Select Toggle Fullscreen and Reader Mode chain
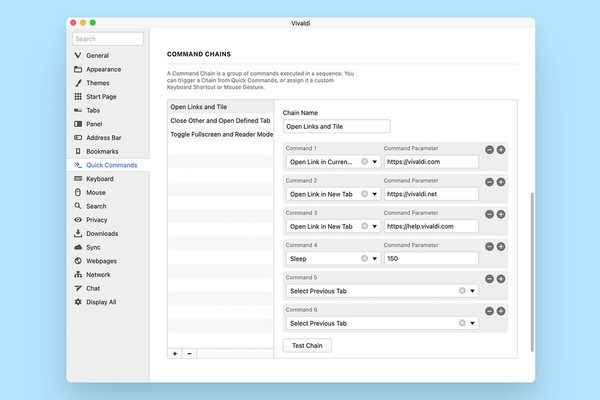 (221, 134)
